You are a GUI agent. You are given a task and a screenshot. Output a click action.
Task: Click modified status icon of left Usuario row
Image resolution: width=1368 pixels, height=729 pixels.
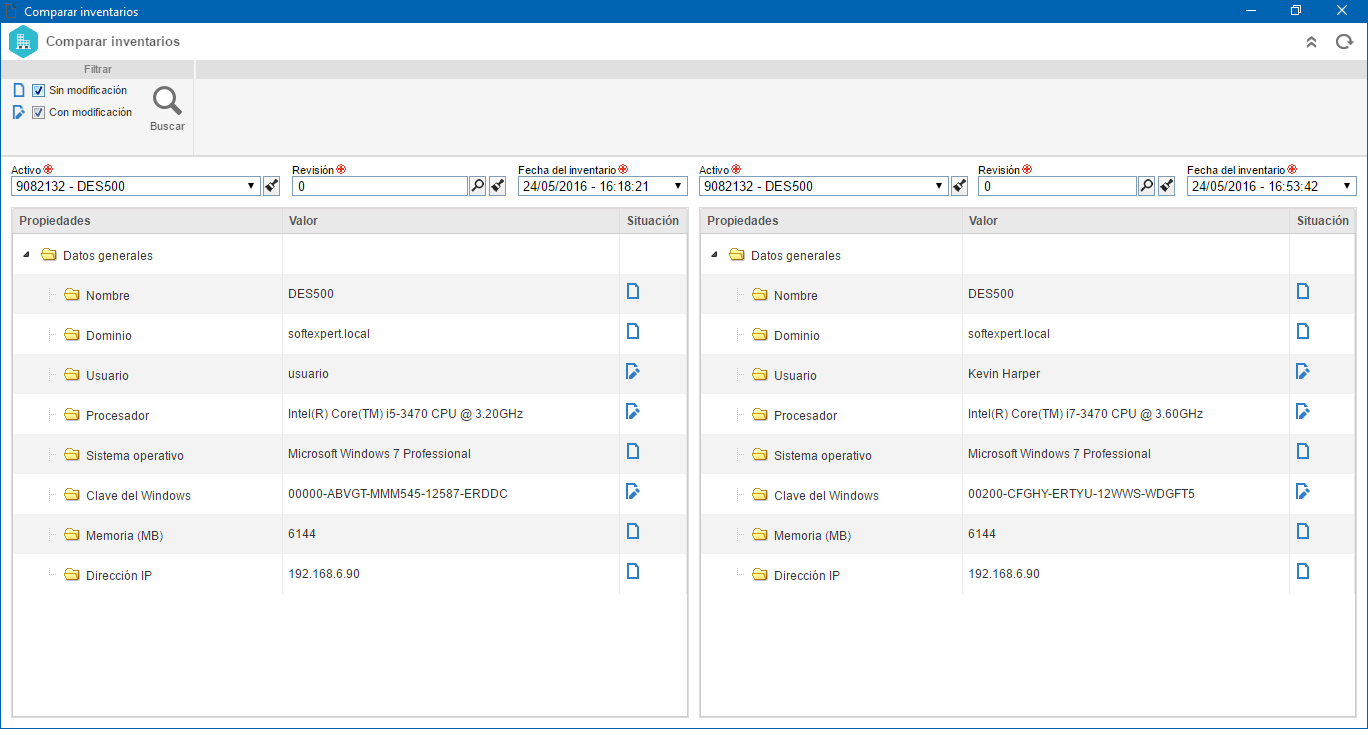tap(632, 372)
